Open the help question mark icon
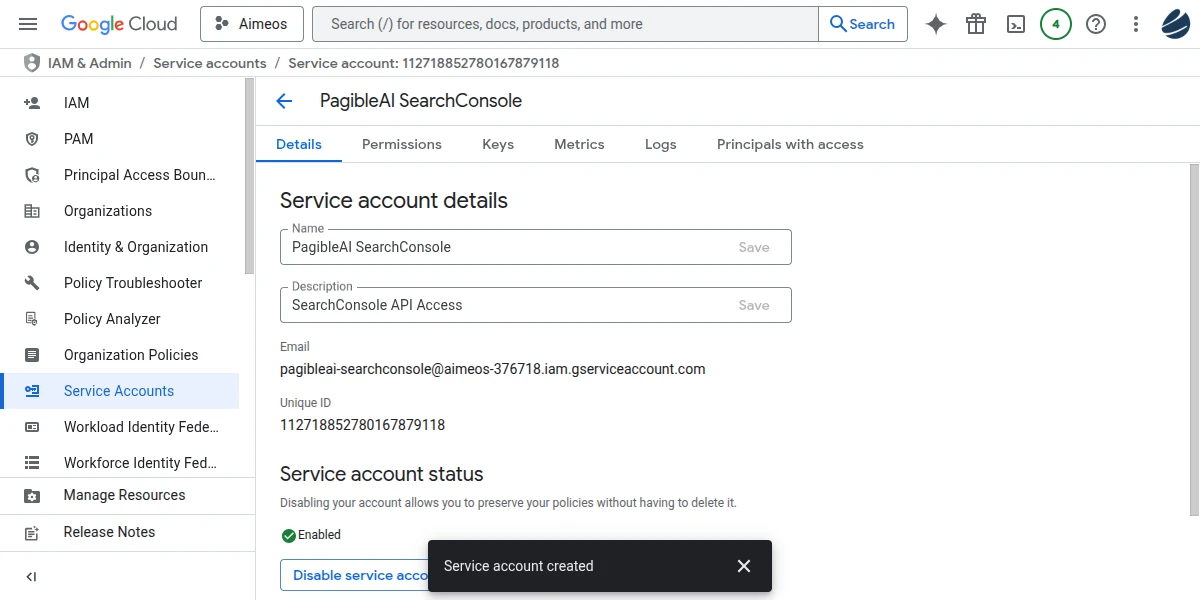The image size is (1200, 600). (1096, 24)
